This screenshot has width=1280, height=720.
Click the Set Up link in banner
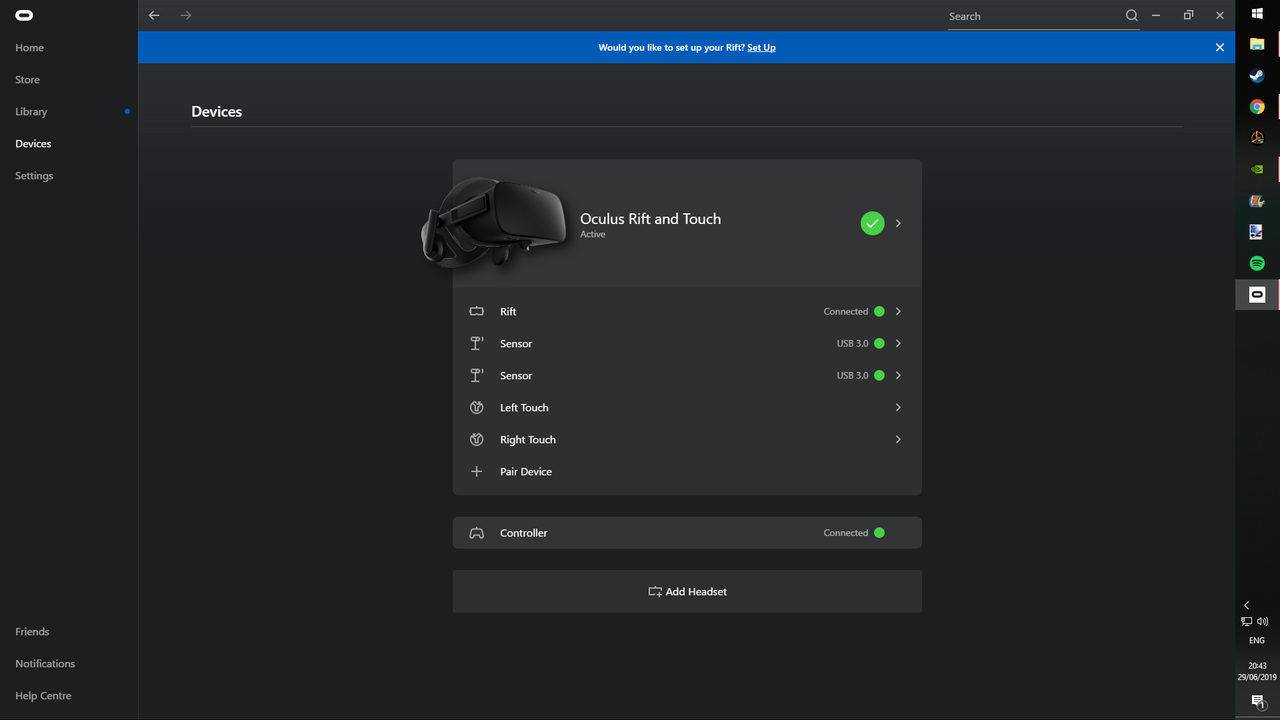coord(761,47)
